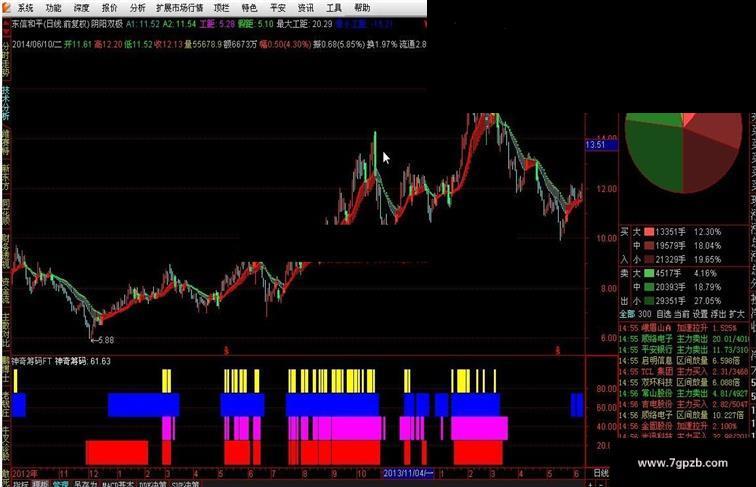Open the 帮助 menu
Viewport: 756px width, 487px height.
pyautogui.click(x=362, y=8)
